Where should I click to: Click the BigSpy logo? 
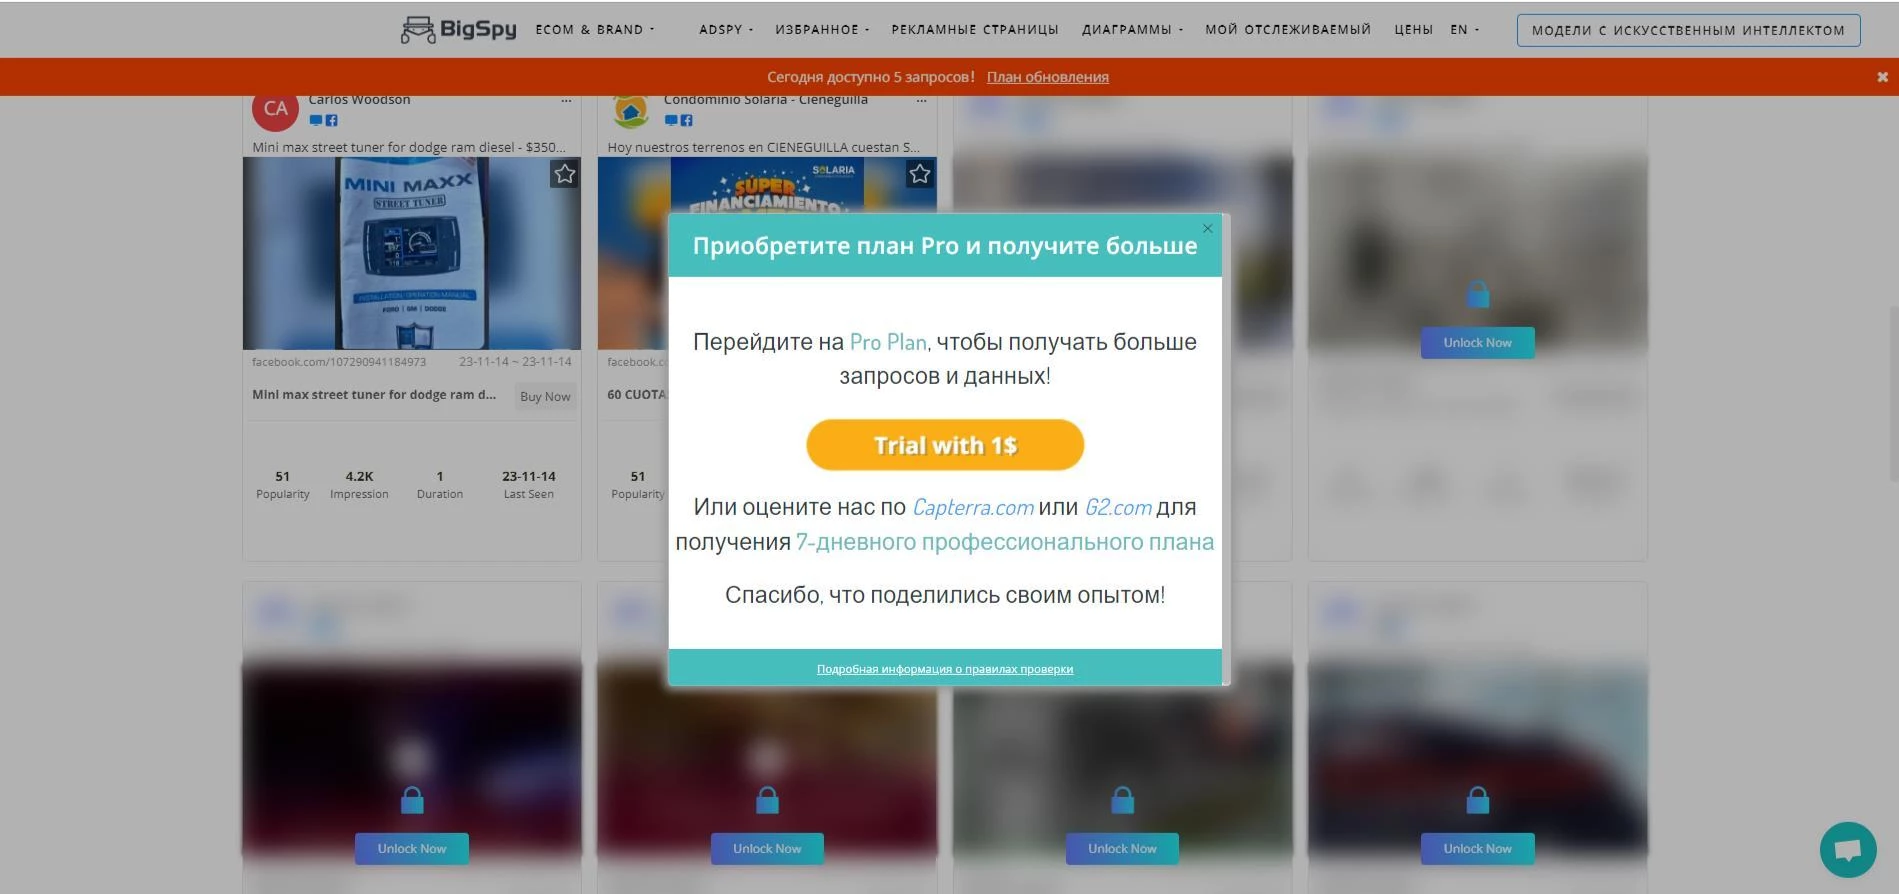click(458, 29)
